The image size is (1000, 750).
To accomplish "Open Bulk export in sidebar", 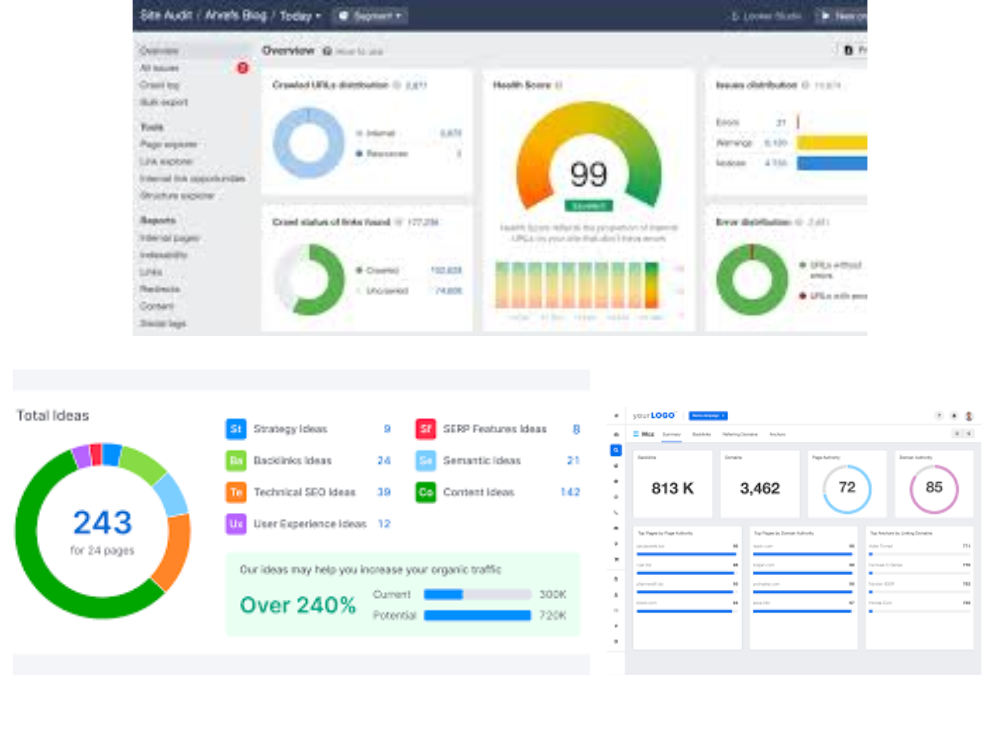I will click(x=163, y=102).
